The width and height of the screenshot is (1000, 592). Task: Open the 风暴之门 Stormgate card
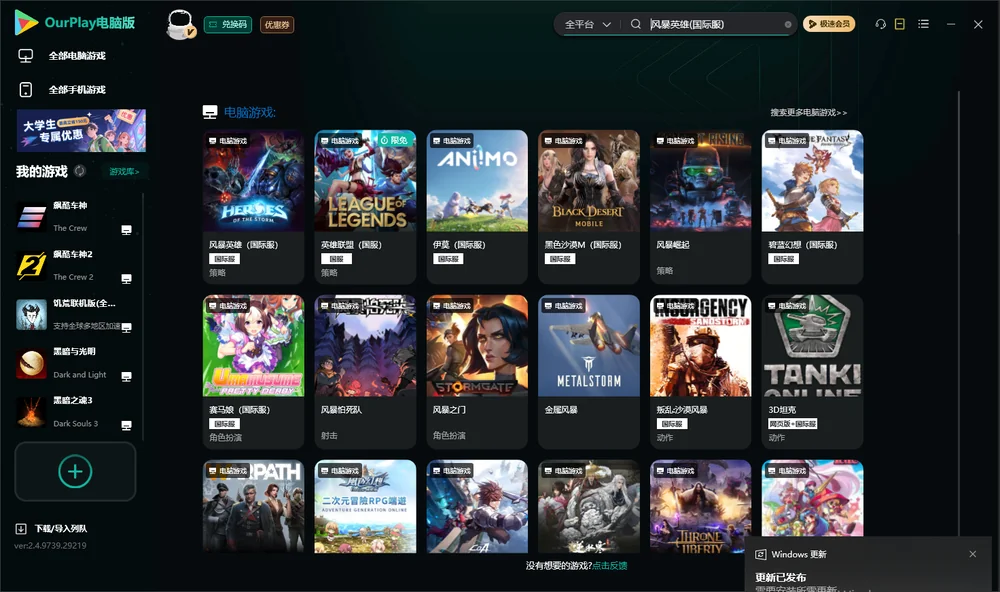point(477,371)
